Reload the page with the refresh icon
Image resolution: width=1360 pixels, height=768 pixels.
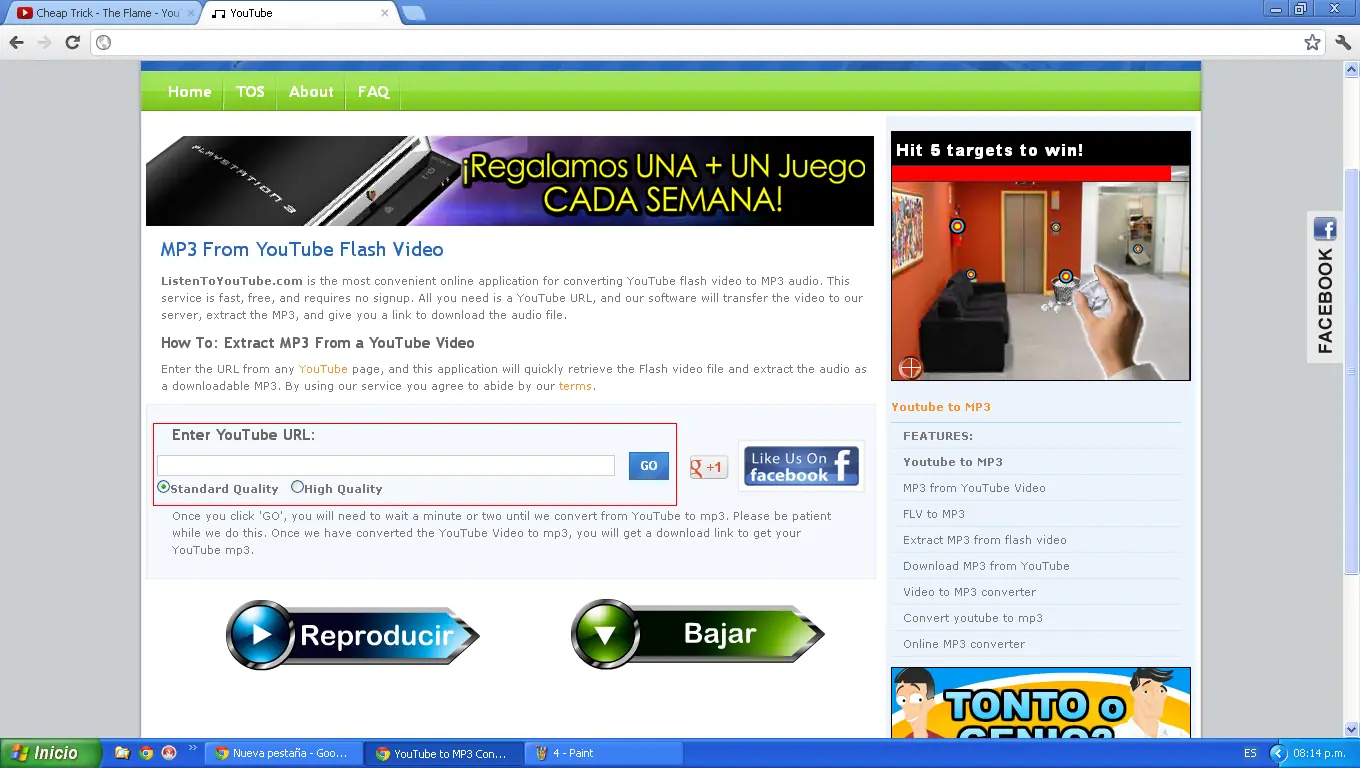pos(72,42)
